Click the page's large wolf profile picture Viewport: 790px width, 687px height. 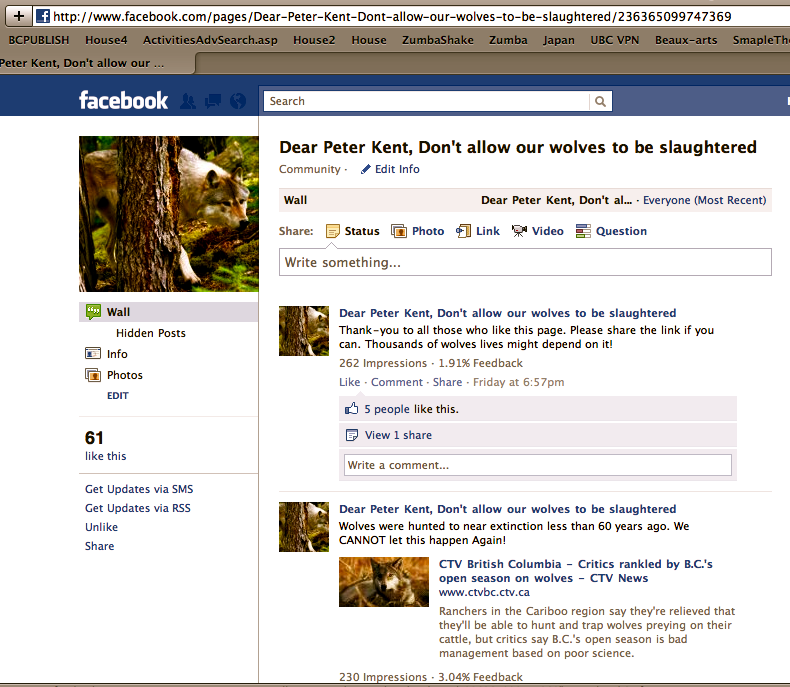click(168, 214)
